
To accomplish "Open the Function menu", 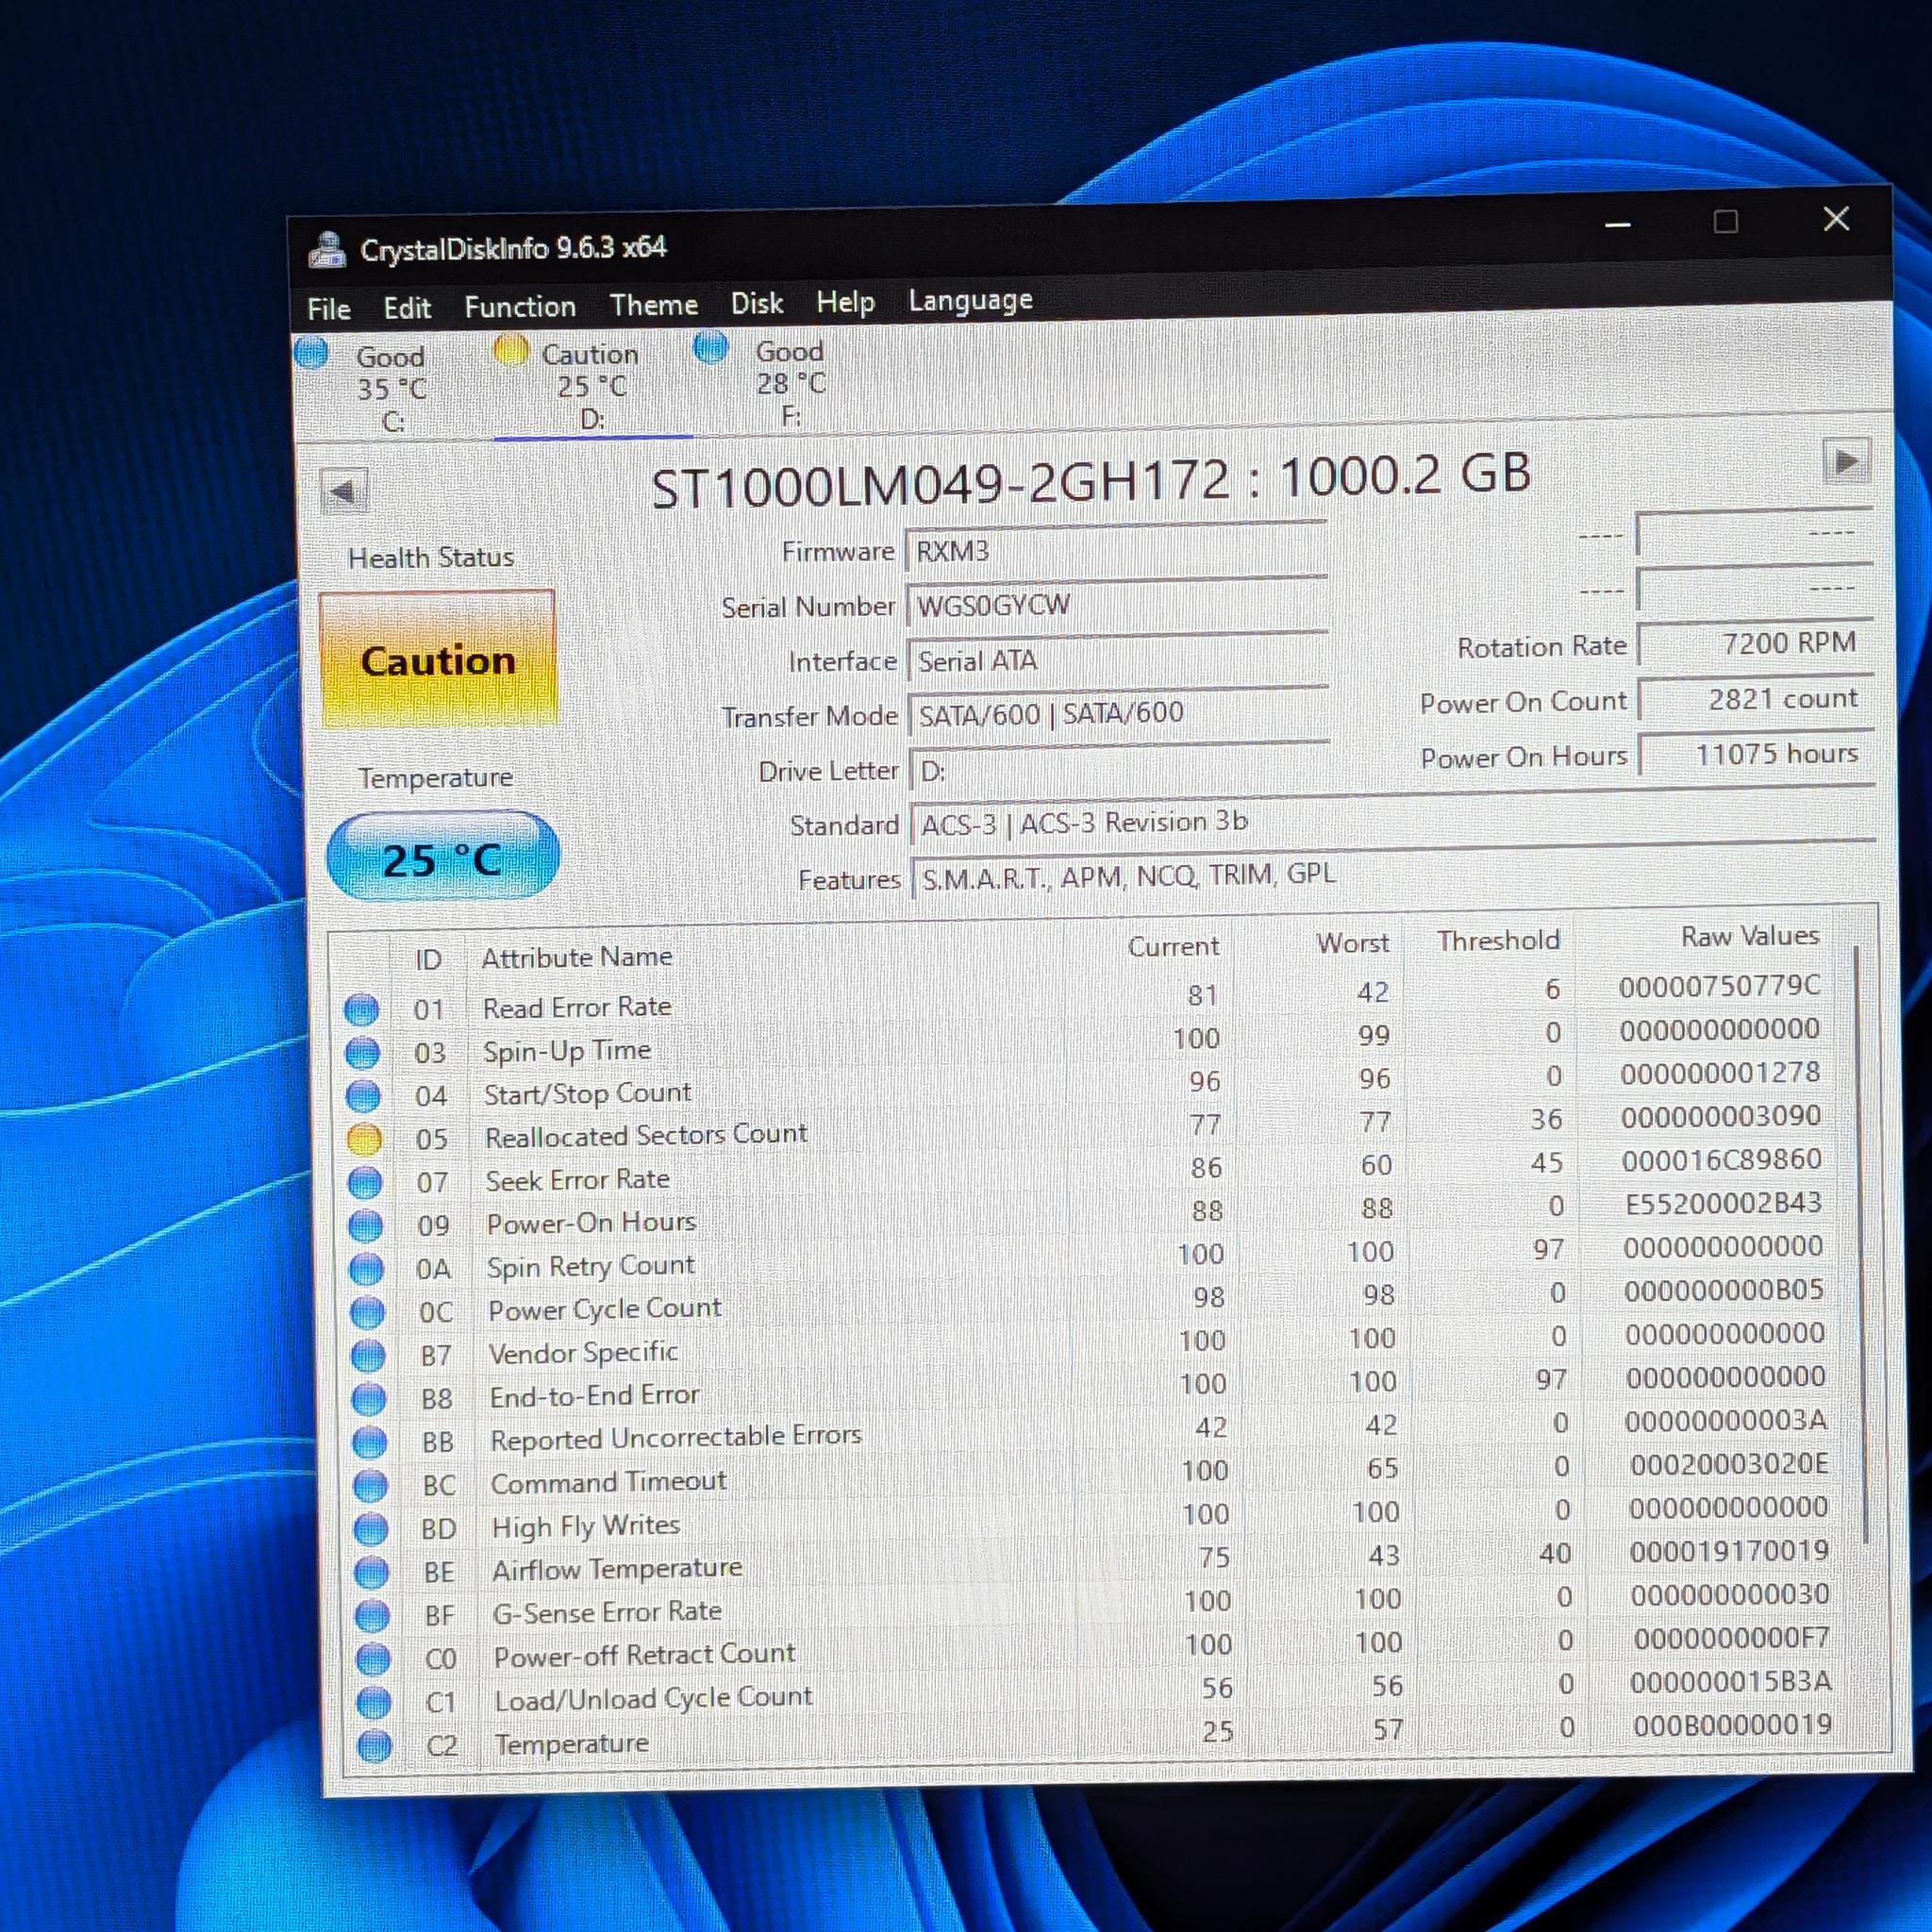I will click(520, 306).
